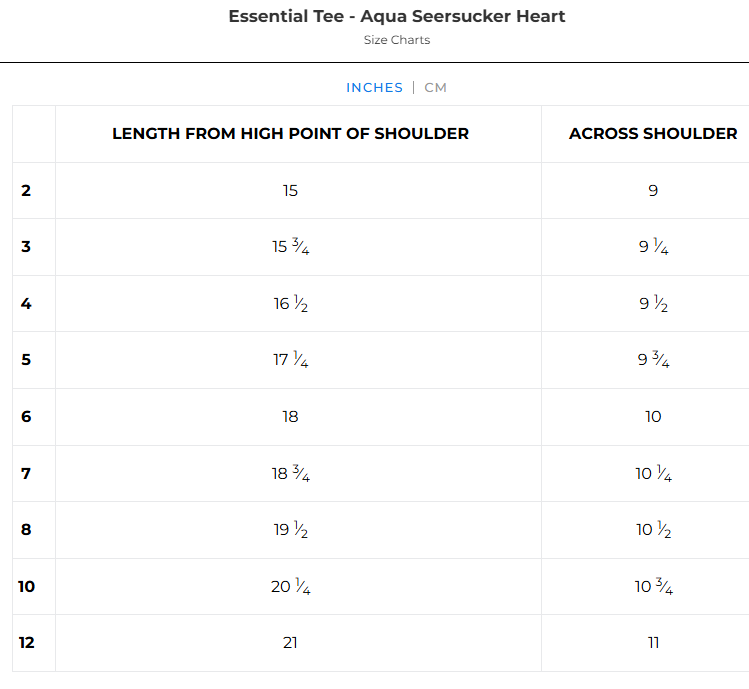The height and width of the screenshot is (689, 749).
Task: Click the Length From High Point header
Action: [290, 134]
